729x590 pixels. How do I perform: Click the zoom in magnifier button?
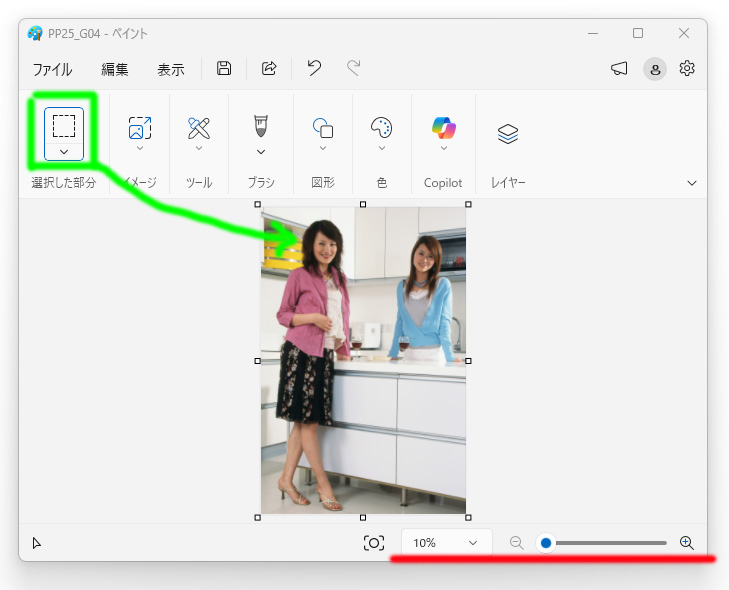tap(687, 543)
